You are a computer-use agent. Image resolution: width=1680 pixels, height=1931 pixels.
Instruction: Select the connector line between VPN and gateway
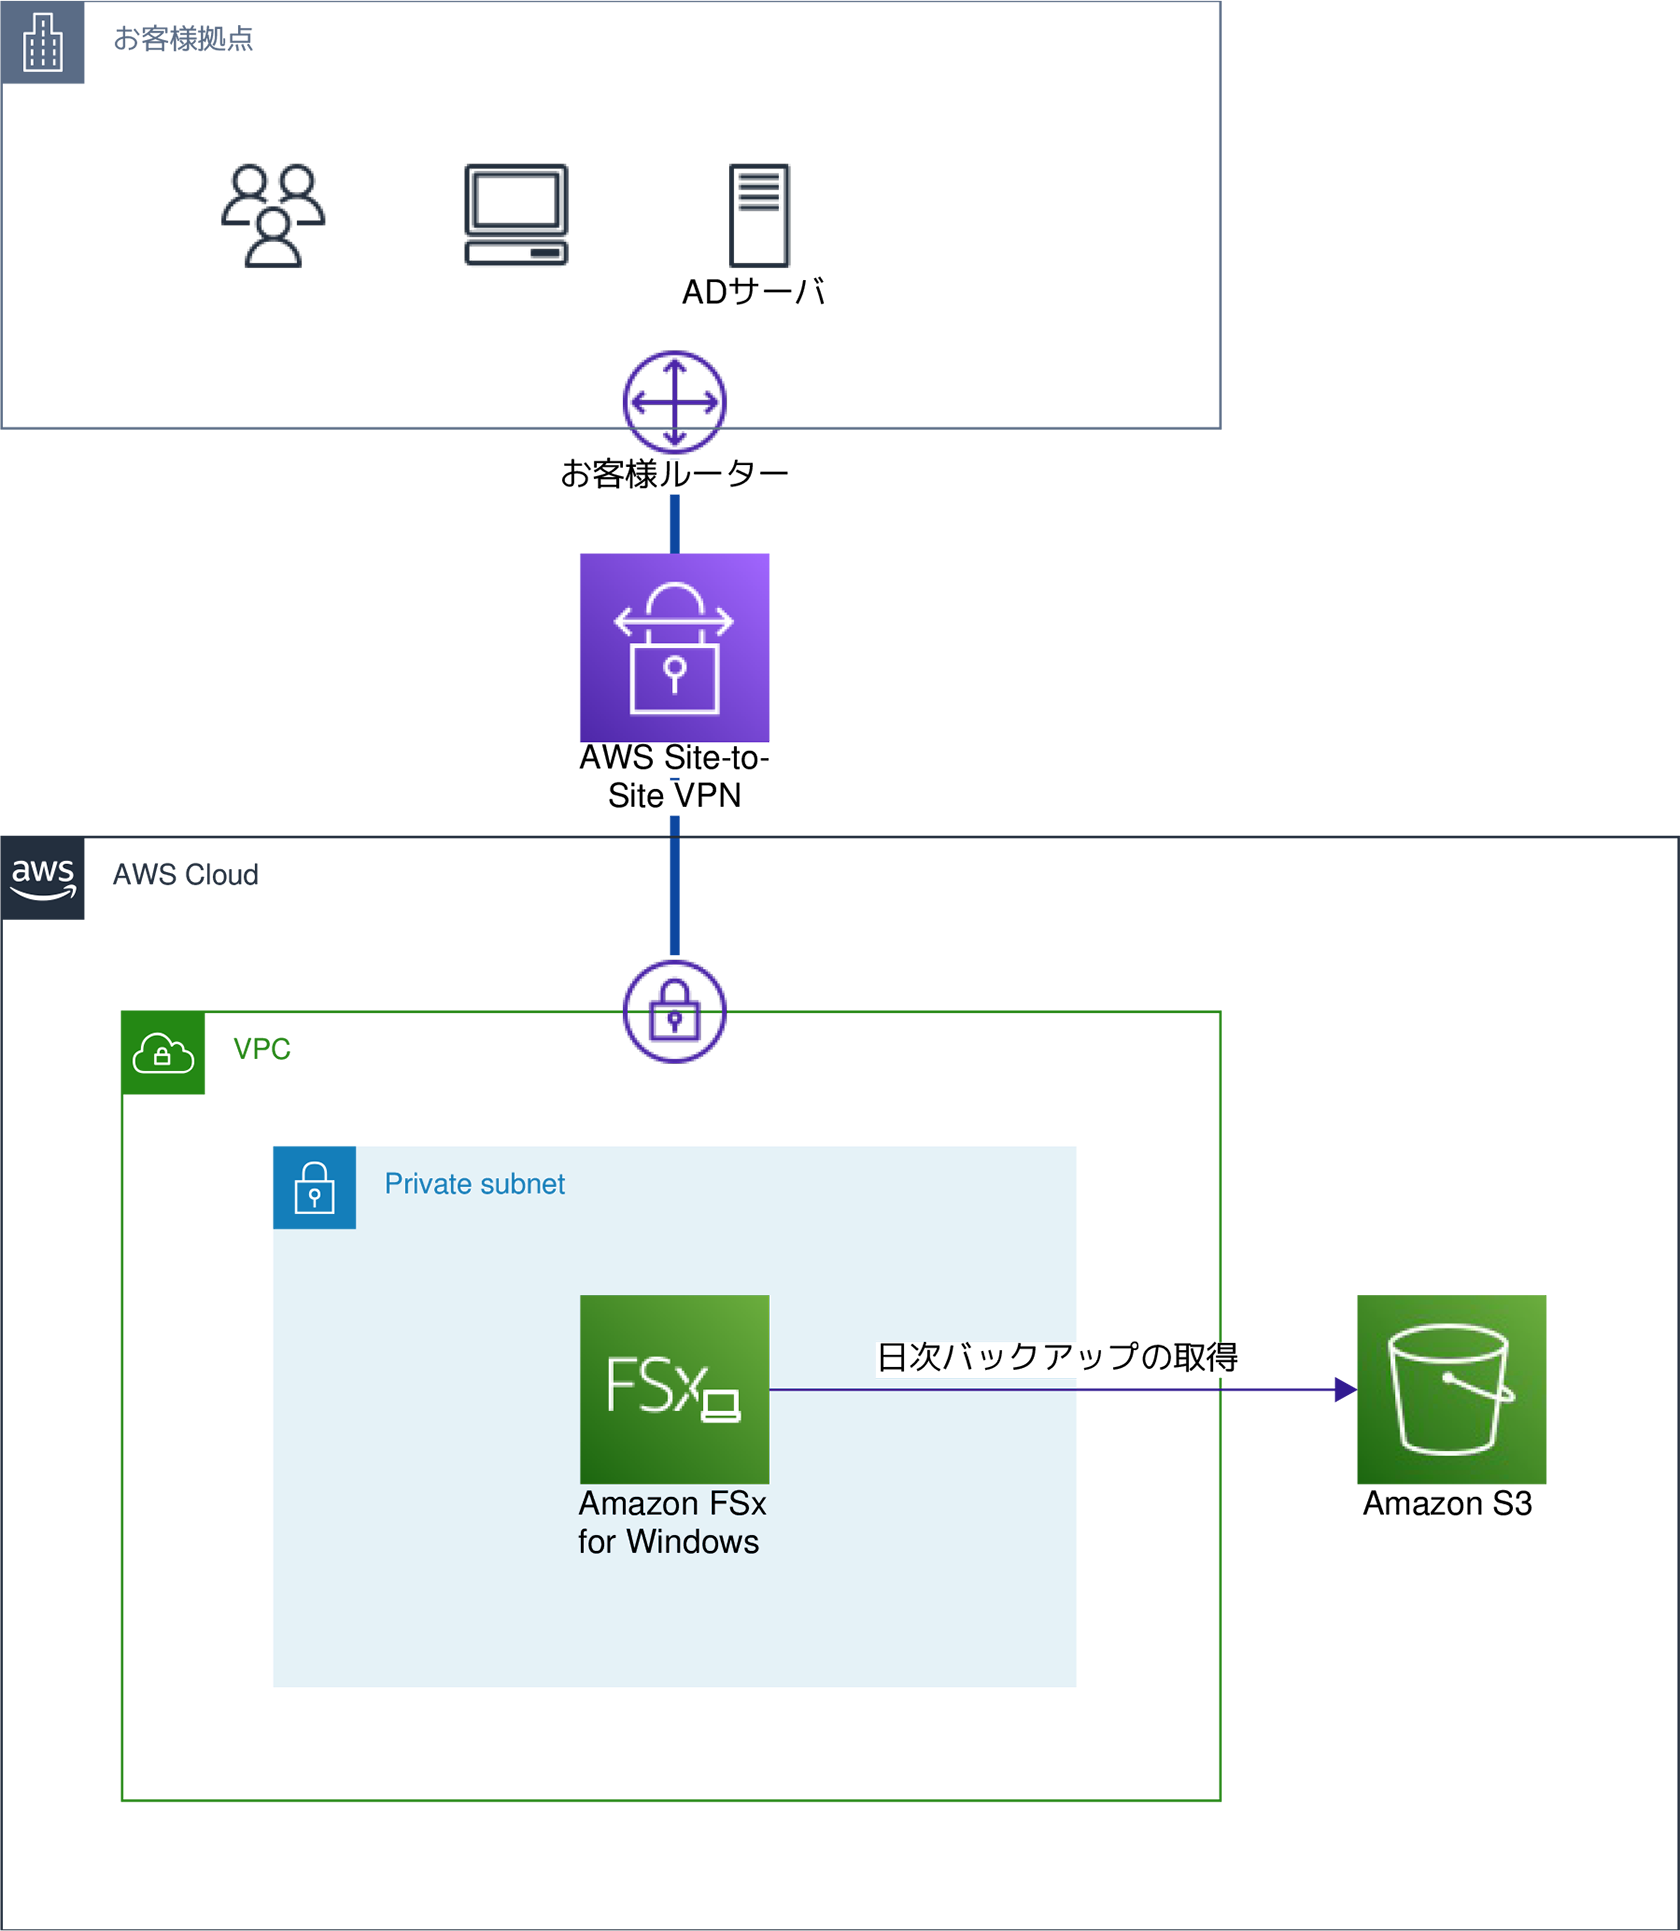pyautogui.click(x=675, y=887)
